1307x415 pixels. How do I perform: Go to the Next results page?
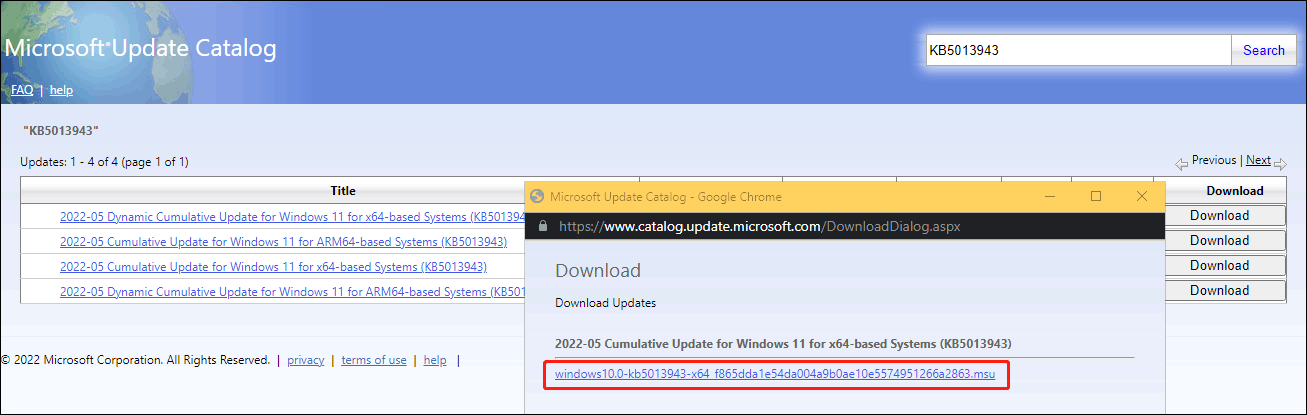click(x=1258, y=160)
